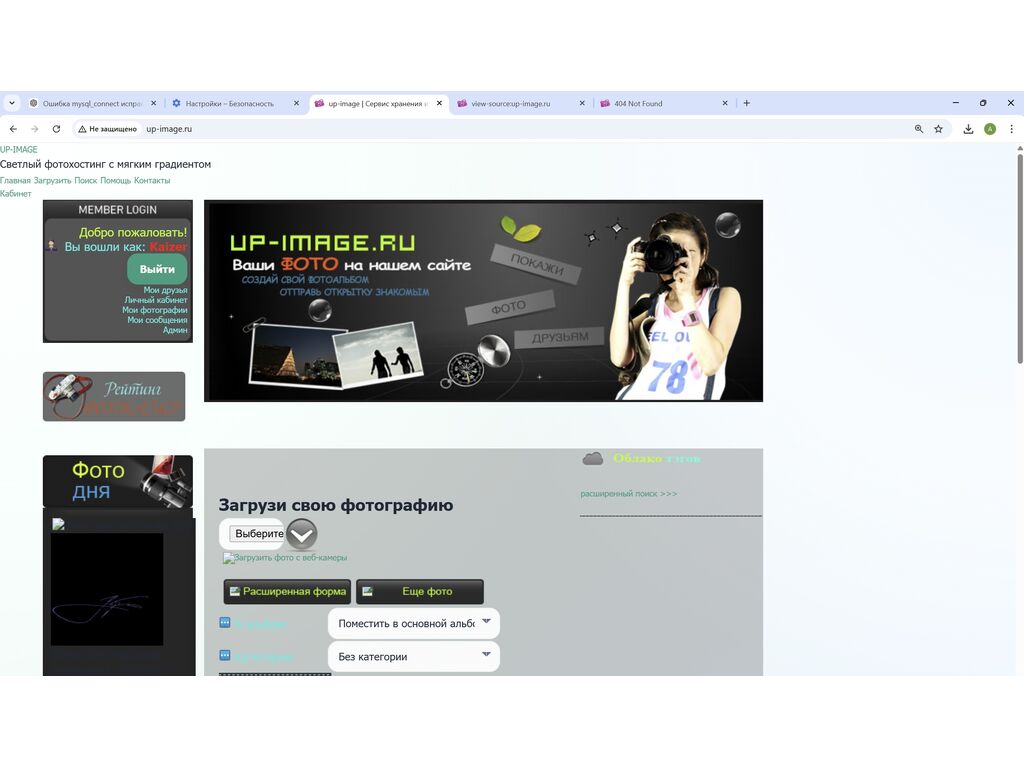Screen dimensions: 1024x768
Task: Click the user avatar icon in Member Login
Action: click(x=52, y=246)
